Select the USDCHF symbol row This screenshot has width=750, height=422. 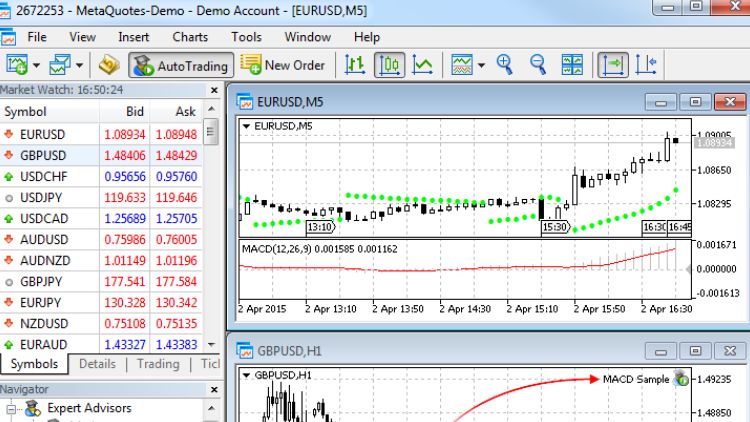coord(101,177)
